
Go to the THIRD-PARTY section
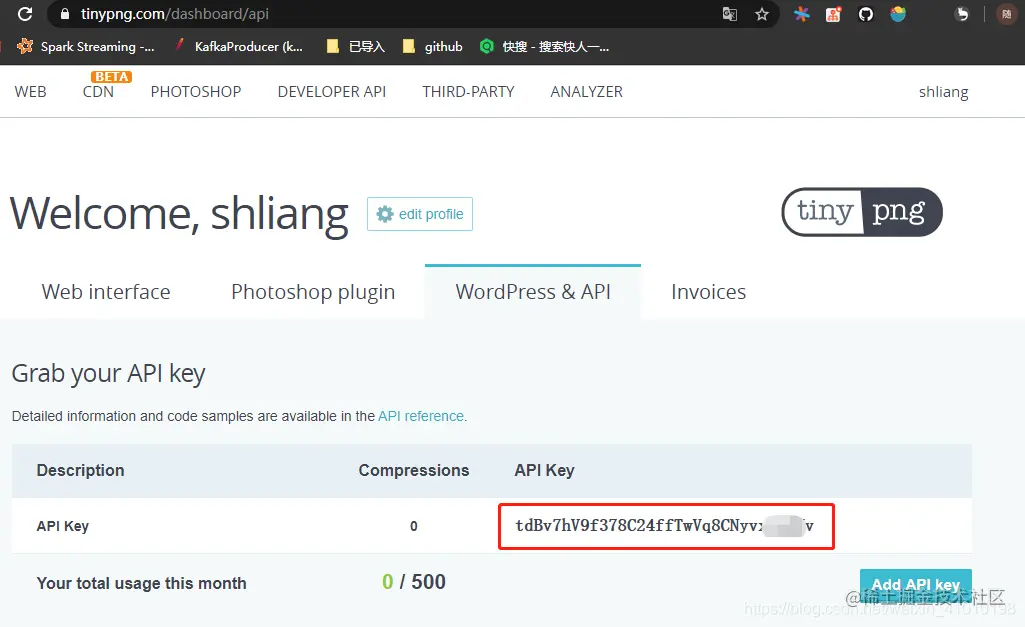click(x=468, y=91)
